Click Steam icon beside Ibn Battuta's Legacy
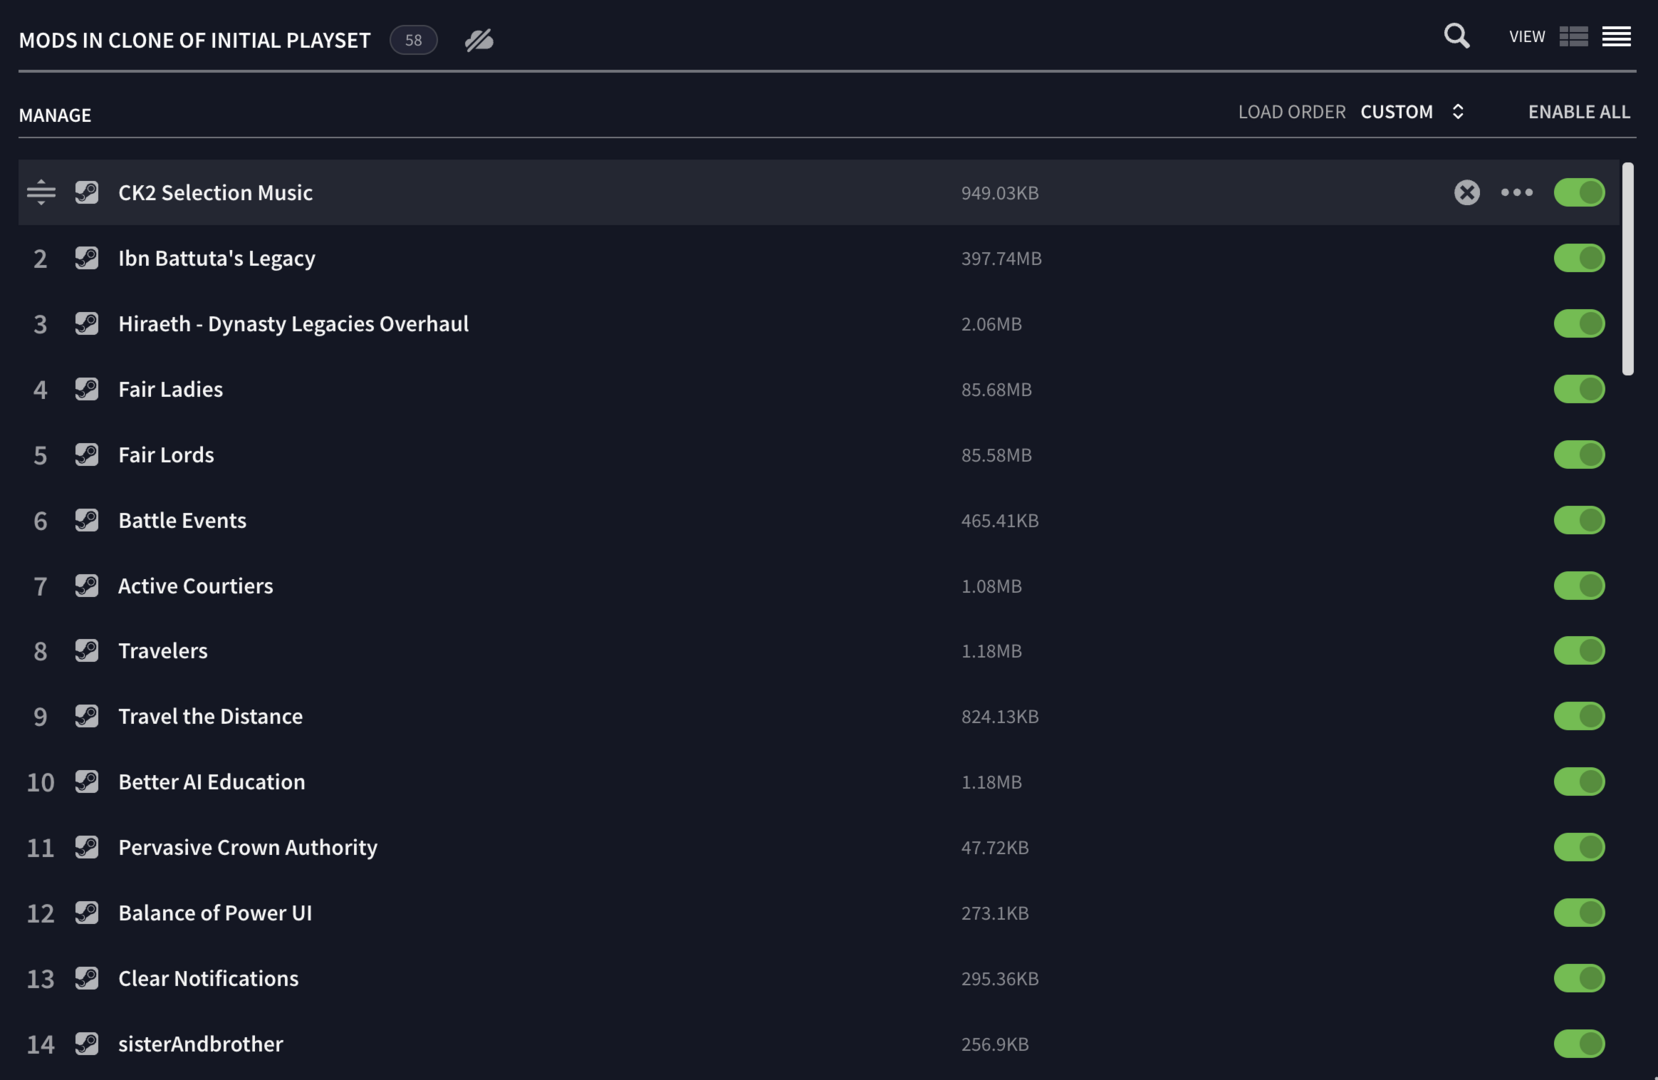This screenshot has width=1658, height=1080. click(x=87, y=258)
